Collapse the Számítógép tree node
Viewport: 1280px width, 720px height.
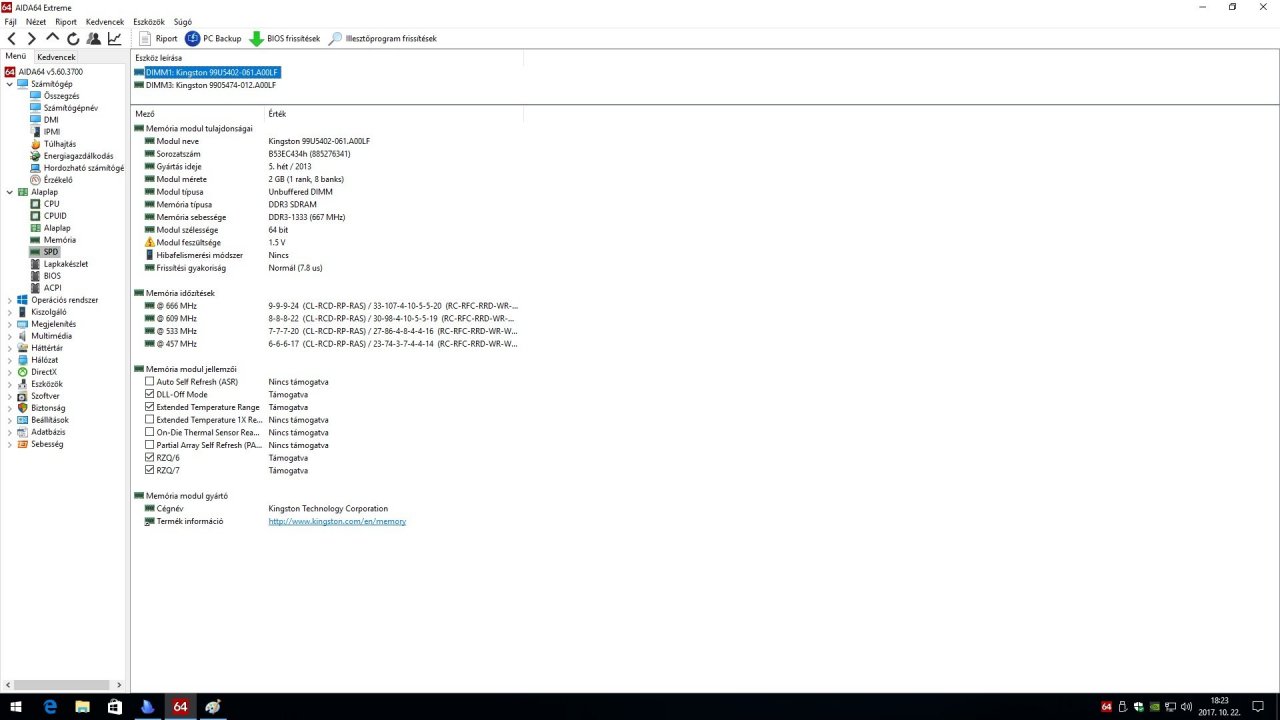[10, 84]
